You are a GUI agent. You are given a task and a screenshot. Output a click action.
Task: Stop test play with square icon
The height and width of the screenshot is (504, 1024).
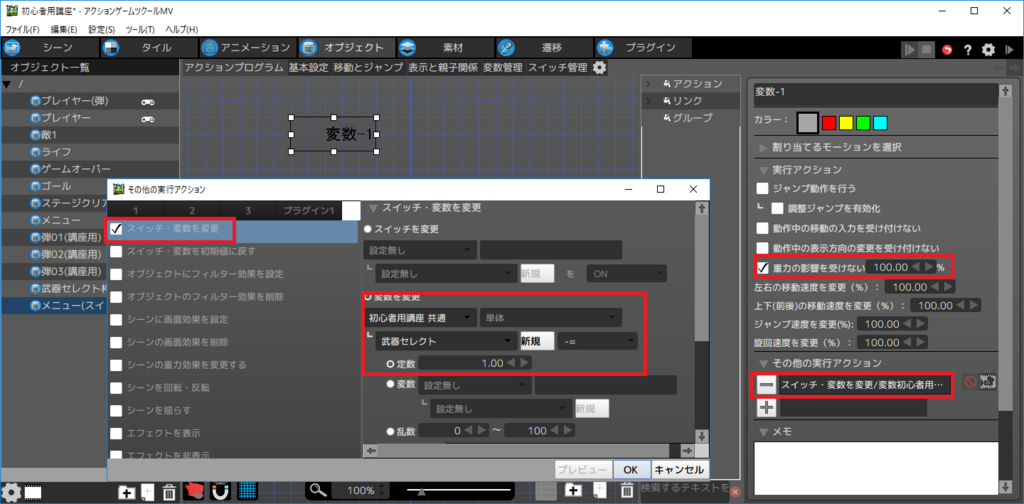926,50
